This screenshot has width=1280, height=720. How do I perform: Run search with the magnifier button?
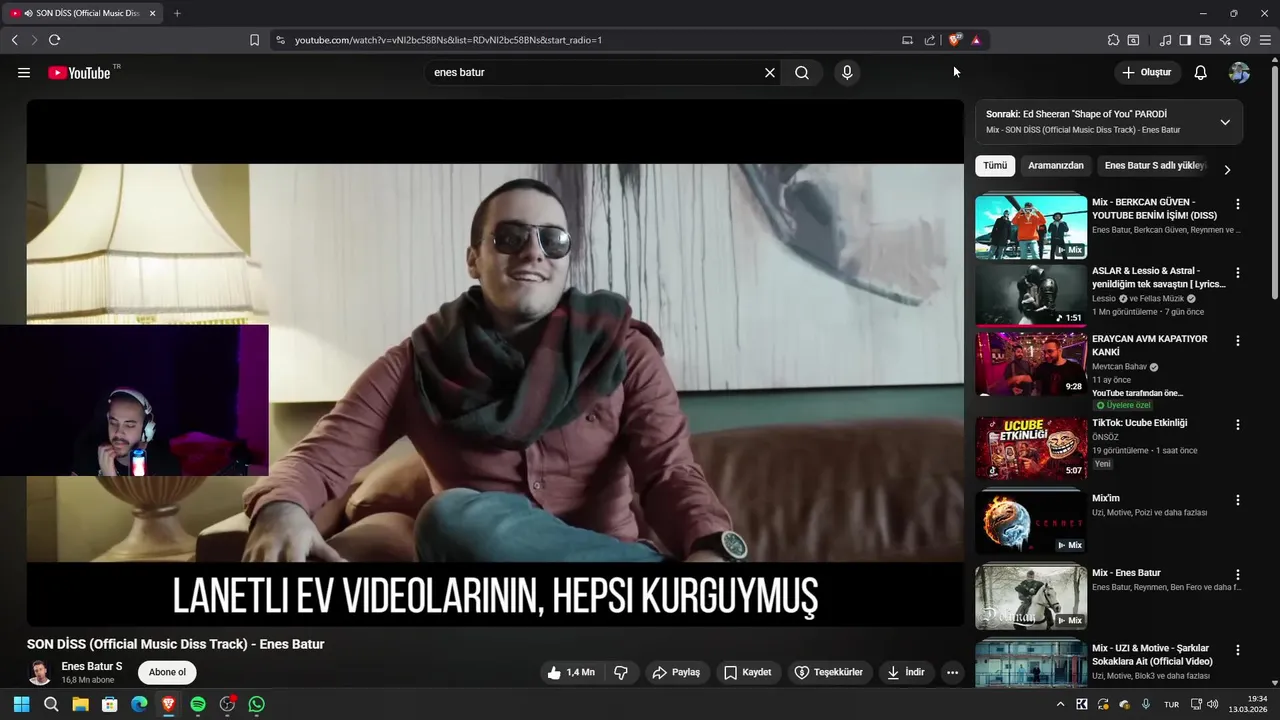tap(802, 73)
